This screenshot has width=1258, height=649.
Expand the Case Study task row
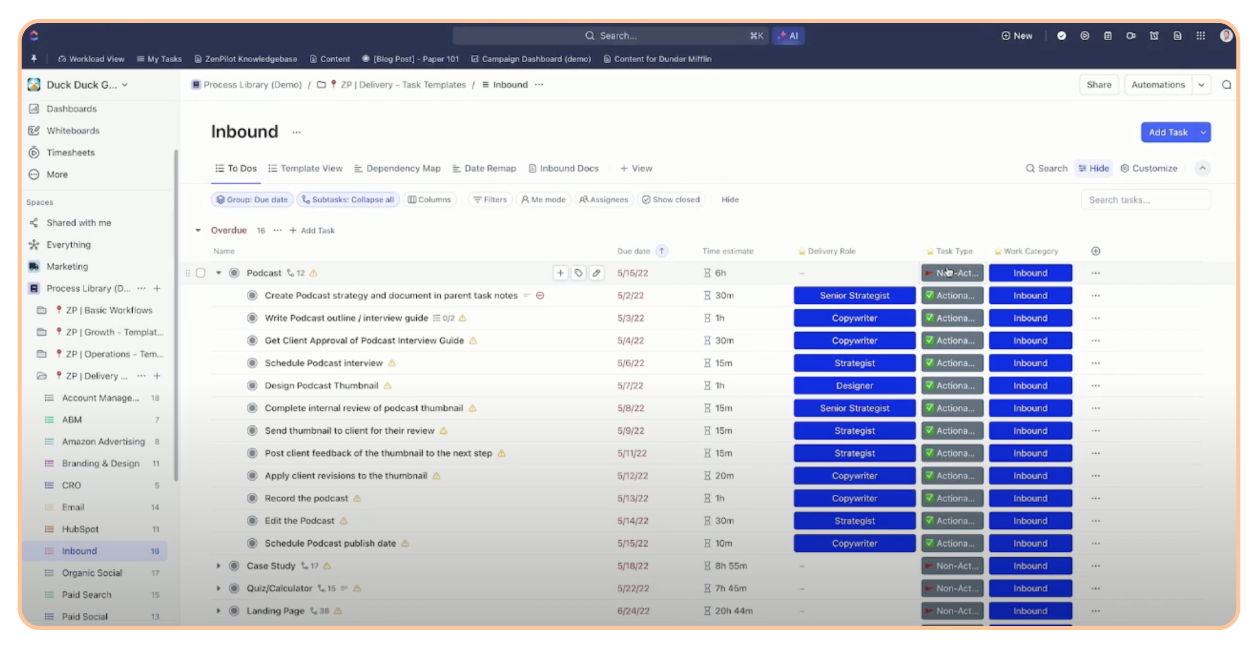[x=219, y=565]
